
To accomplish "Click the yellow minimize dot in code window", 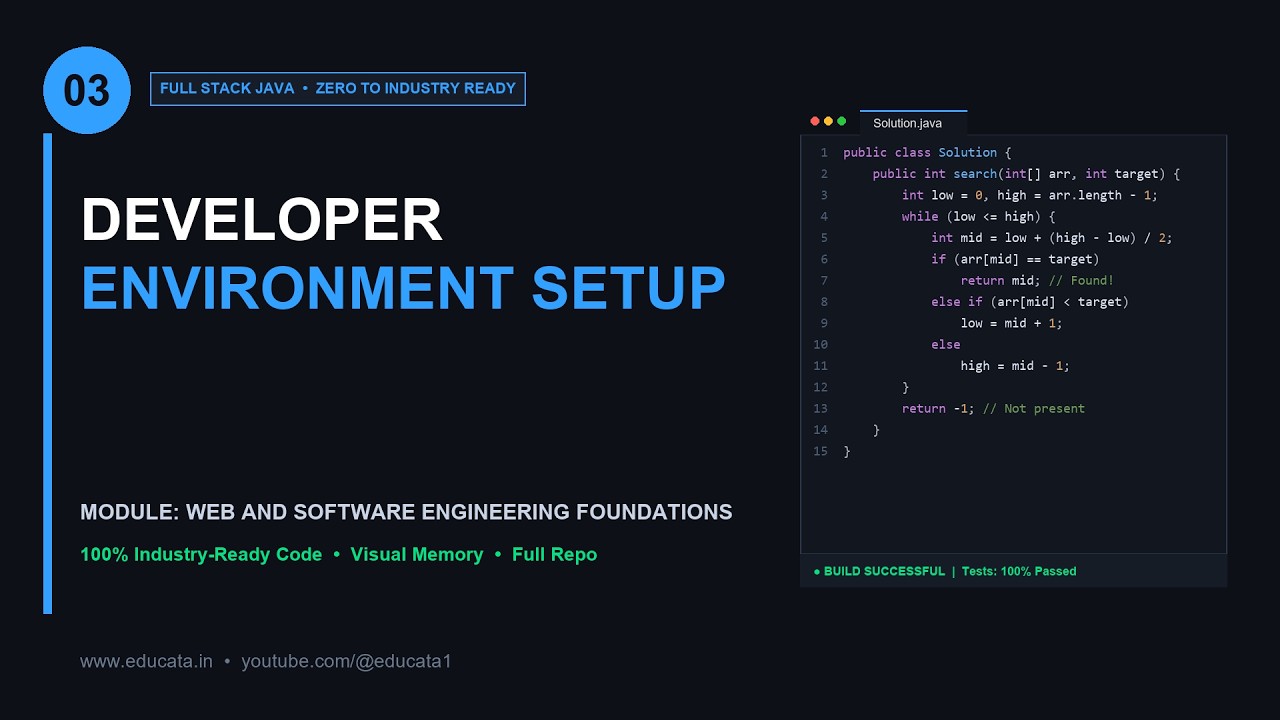I will tap(828, 121).
